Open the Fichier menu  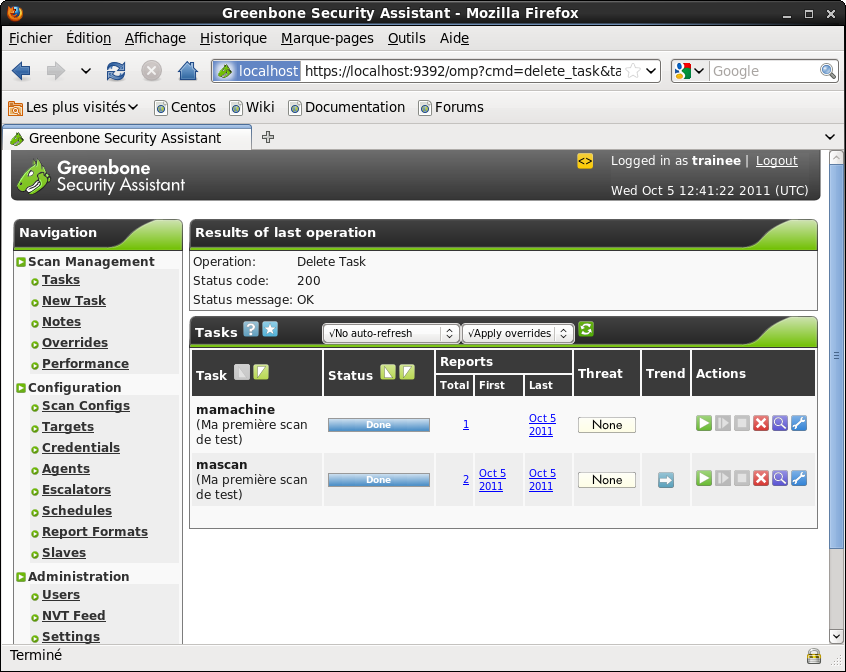(x=31, y=38)
